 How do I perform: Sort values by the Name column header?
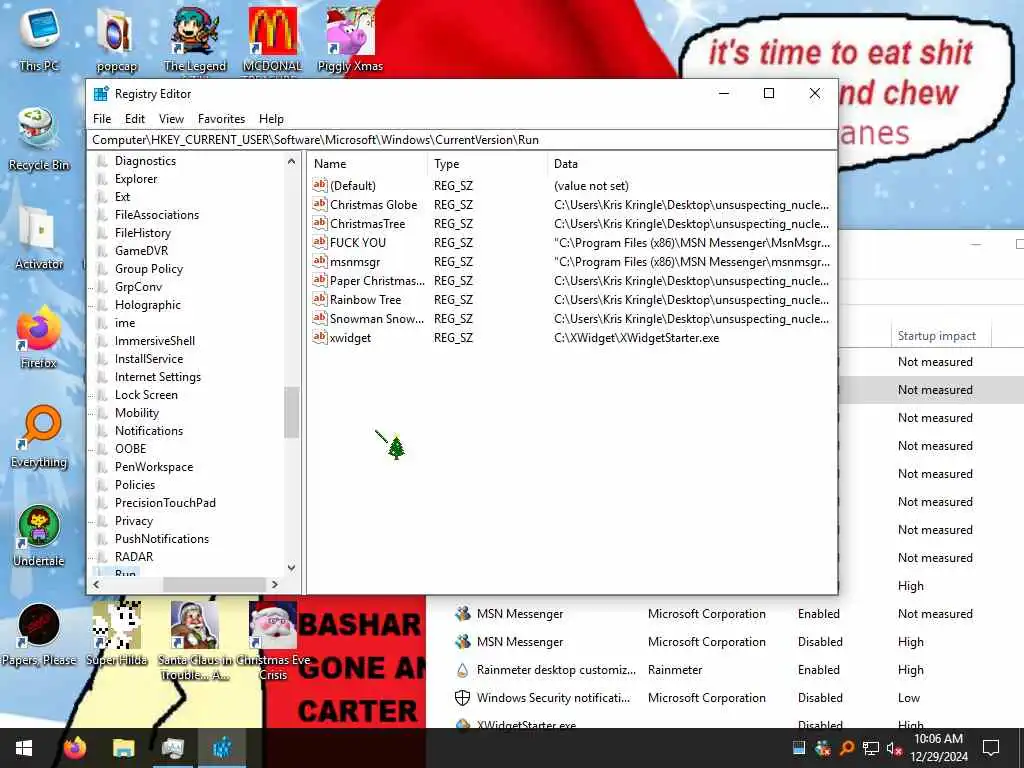(x=369, y=164)
